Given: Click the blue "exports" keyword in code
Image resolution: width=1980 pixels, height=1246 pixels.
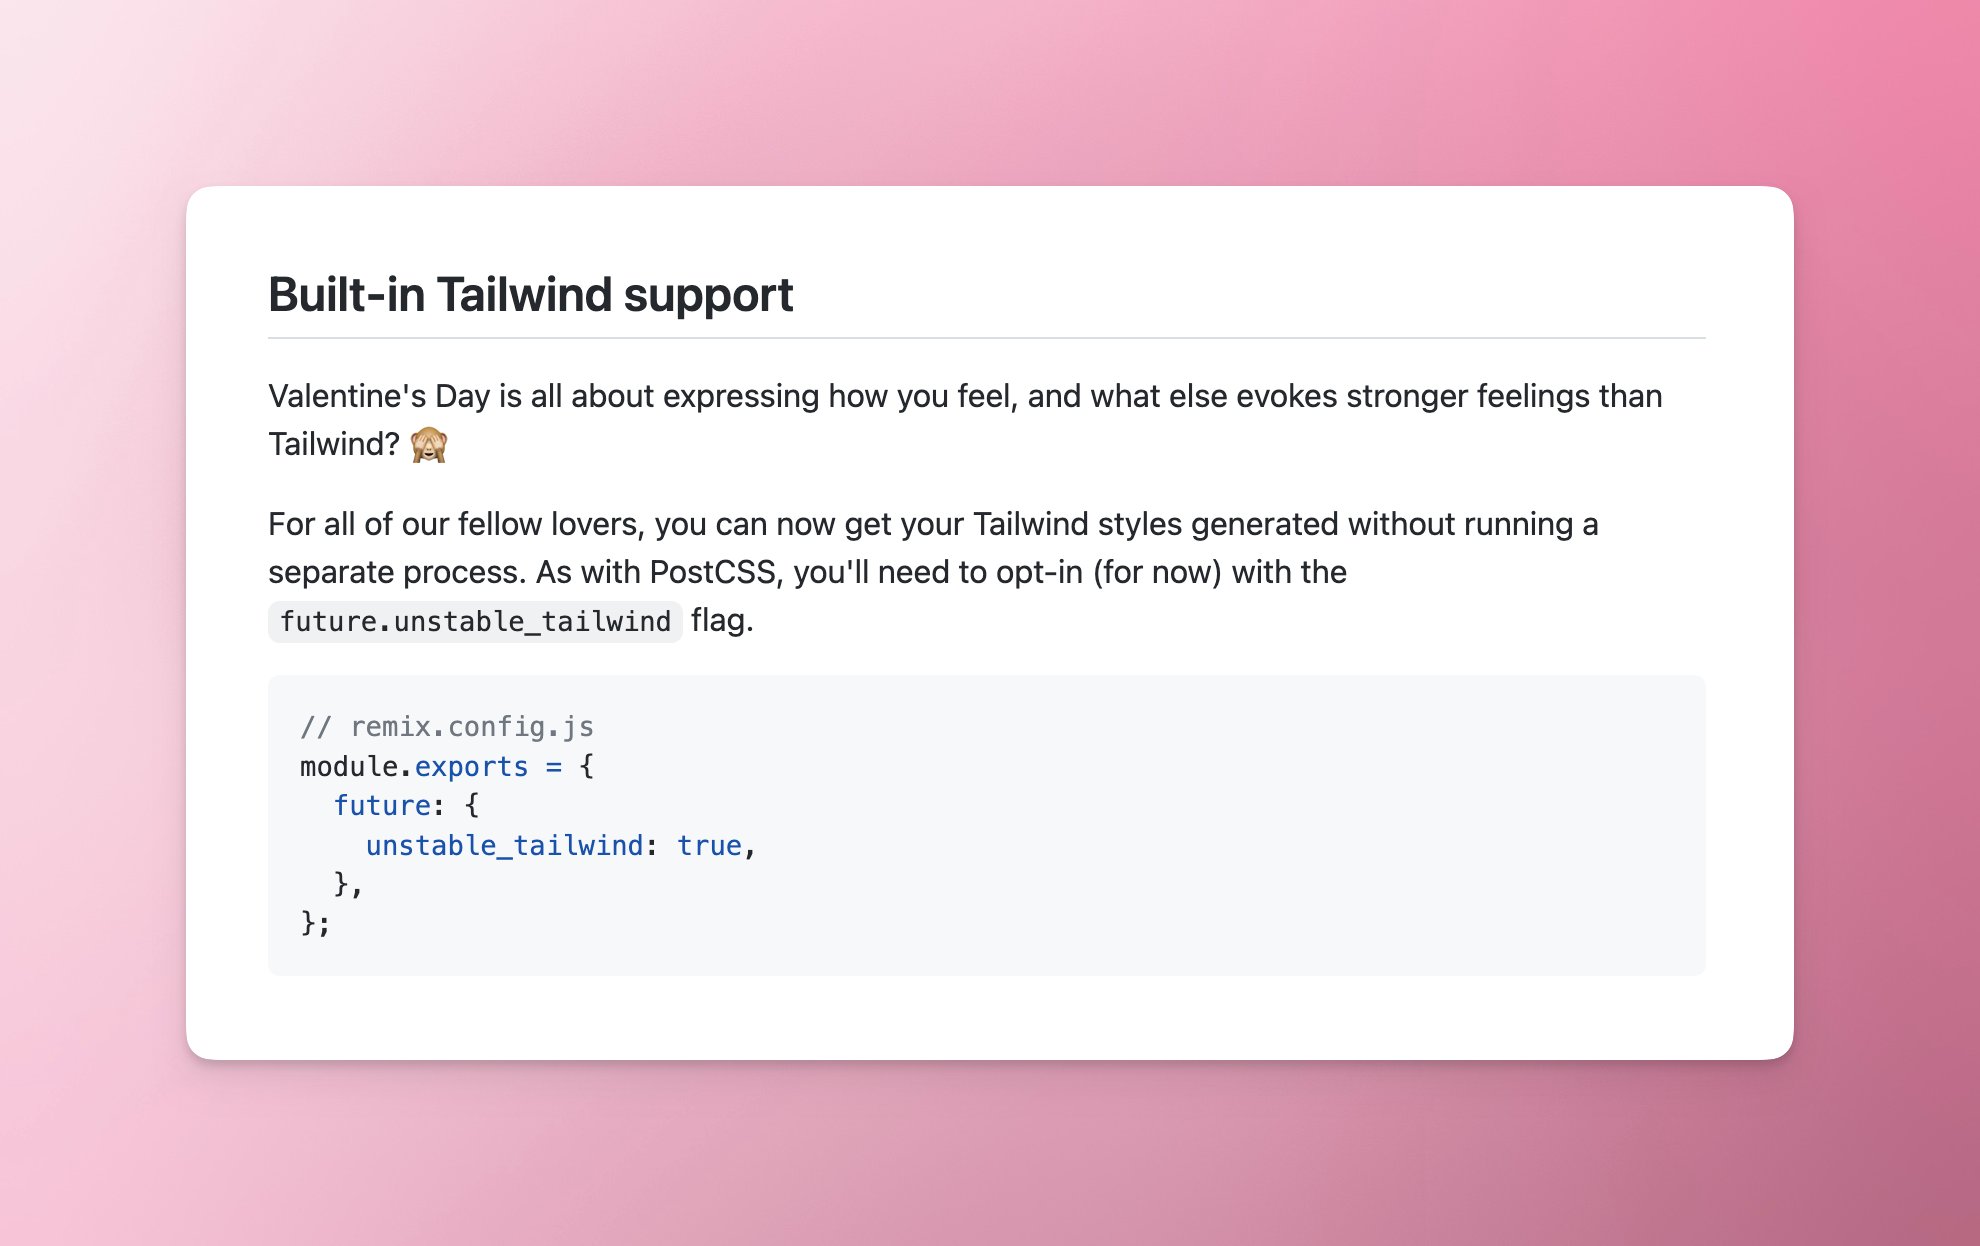Looking at the screenshot, I should tap(471, 767).
